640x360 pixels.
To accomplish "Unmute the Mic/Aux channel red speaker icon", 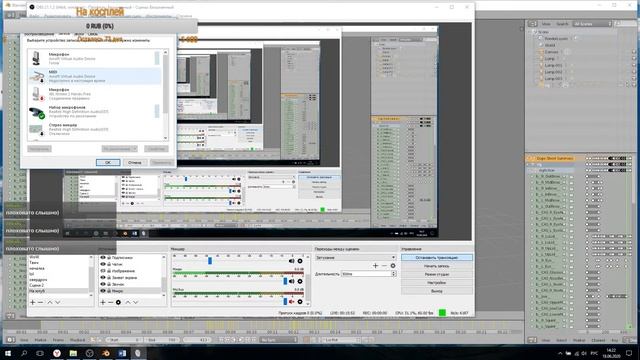I will [291, 302].
